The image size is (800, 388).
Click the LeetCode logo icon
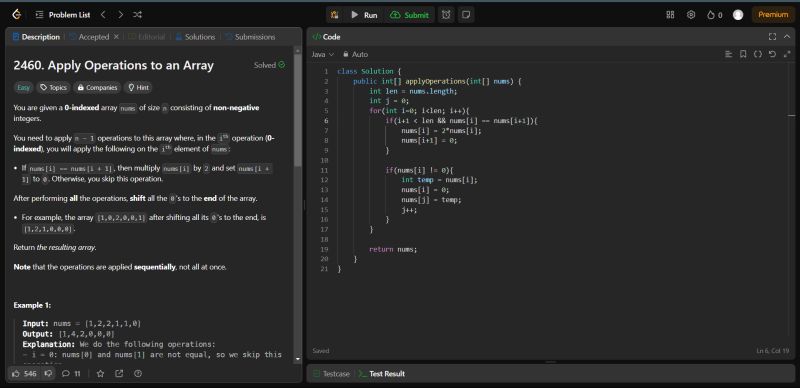(17, 15)
